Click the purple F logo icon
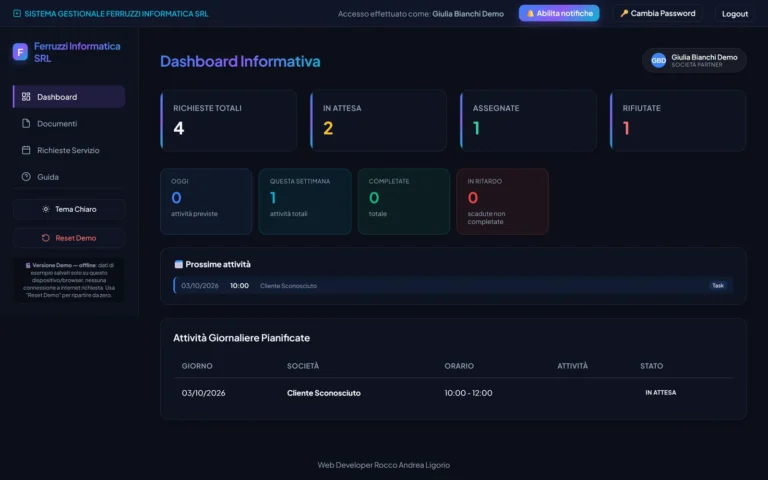 click(20, 52)
